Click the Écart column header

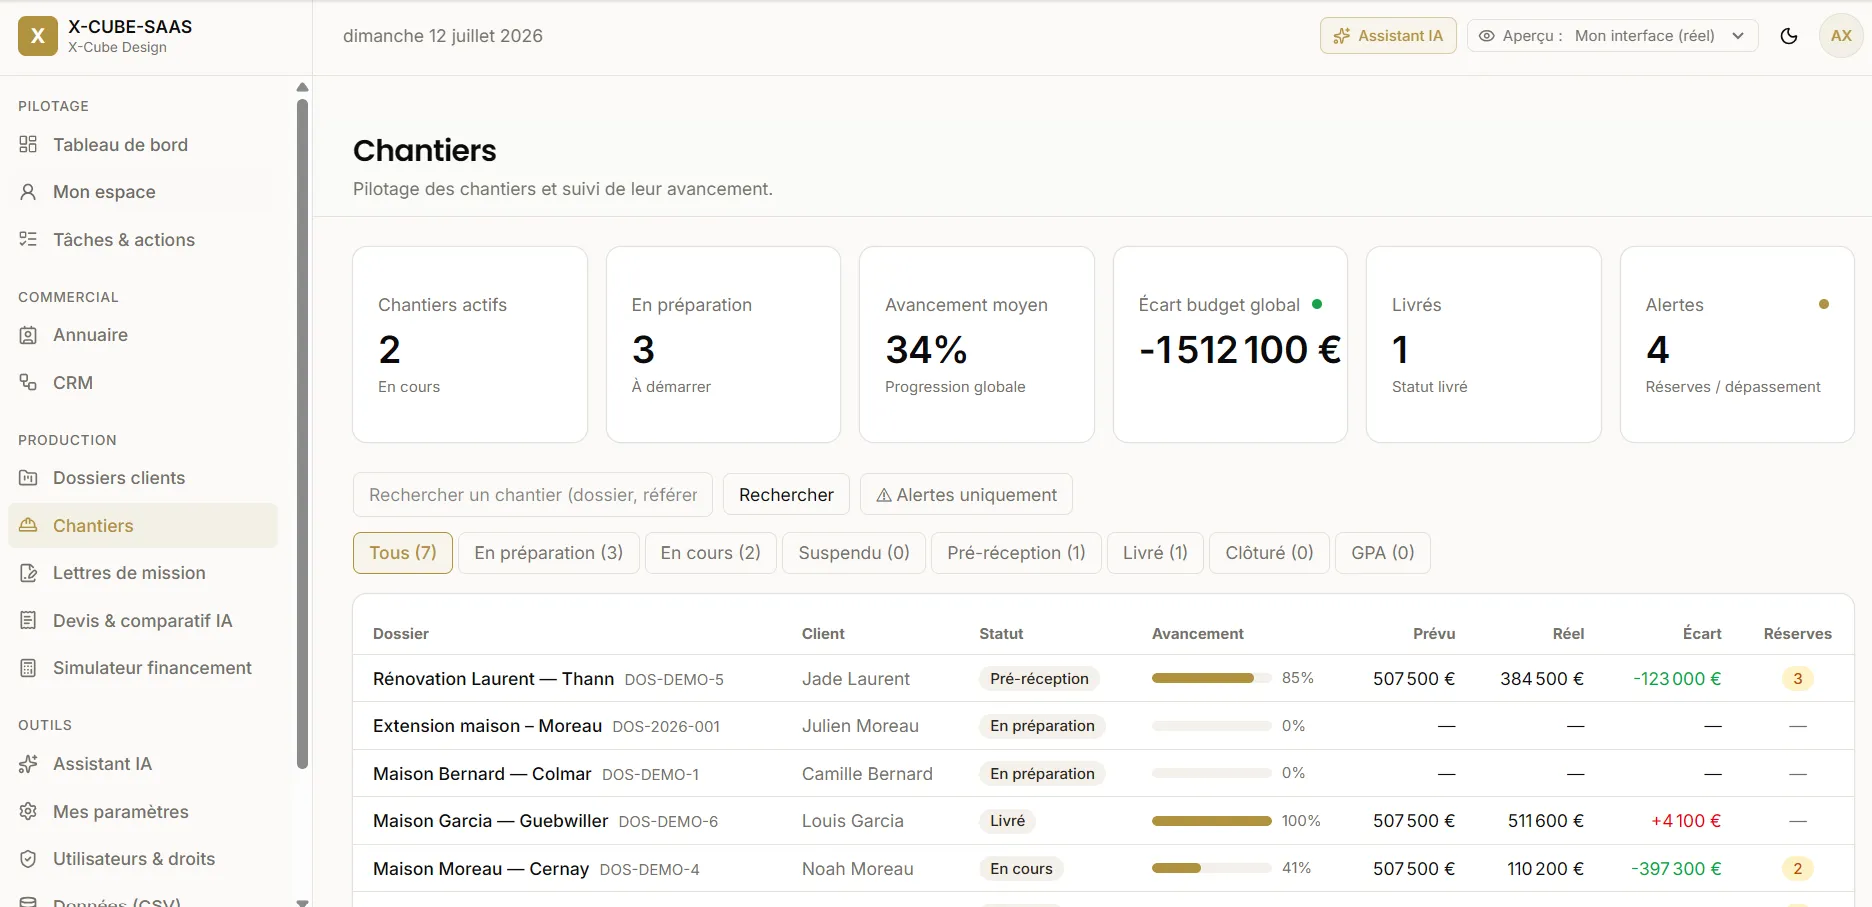pyautogui.click(x=1701, y=634)
